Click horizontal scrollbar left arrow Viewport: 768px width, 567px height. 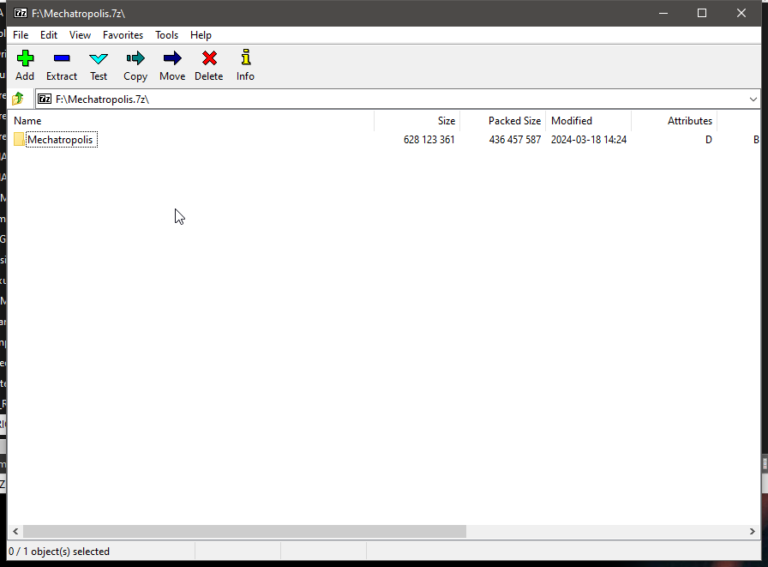pos(16,531)
